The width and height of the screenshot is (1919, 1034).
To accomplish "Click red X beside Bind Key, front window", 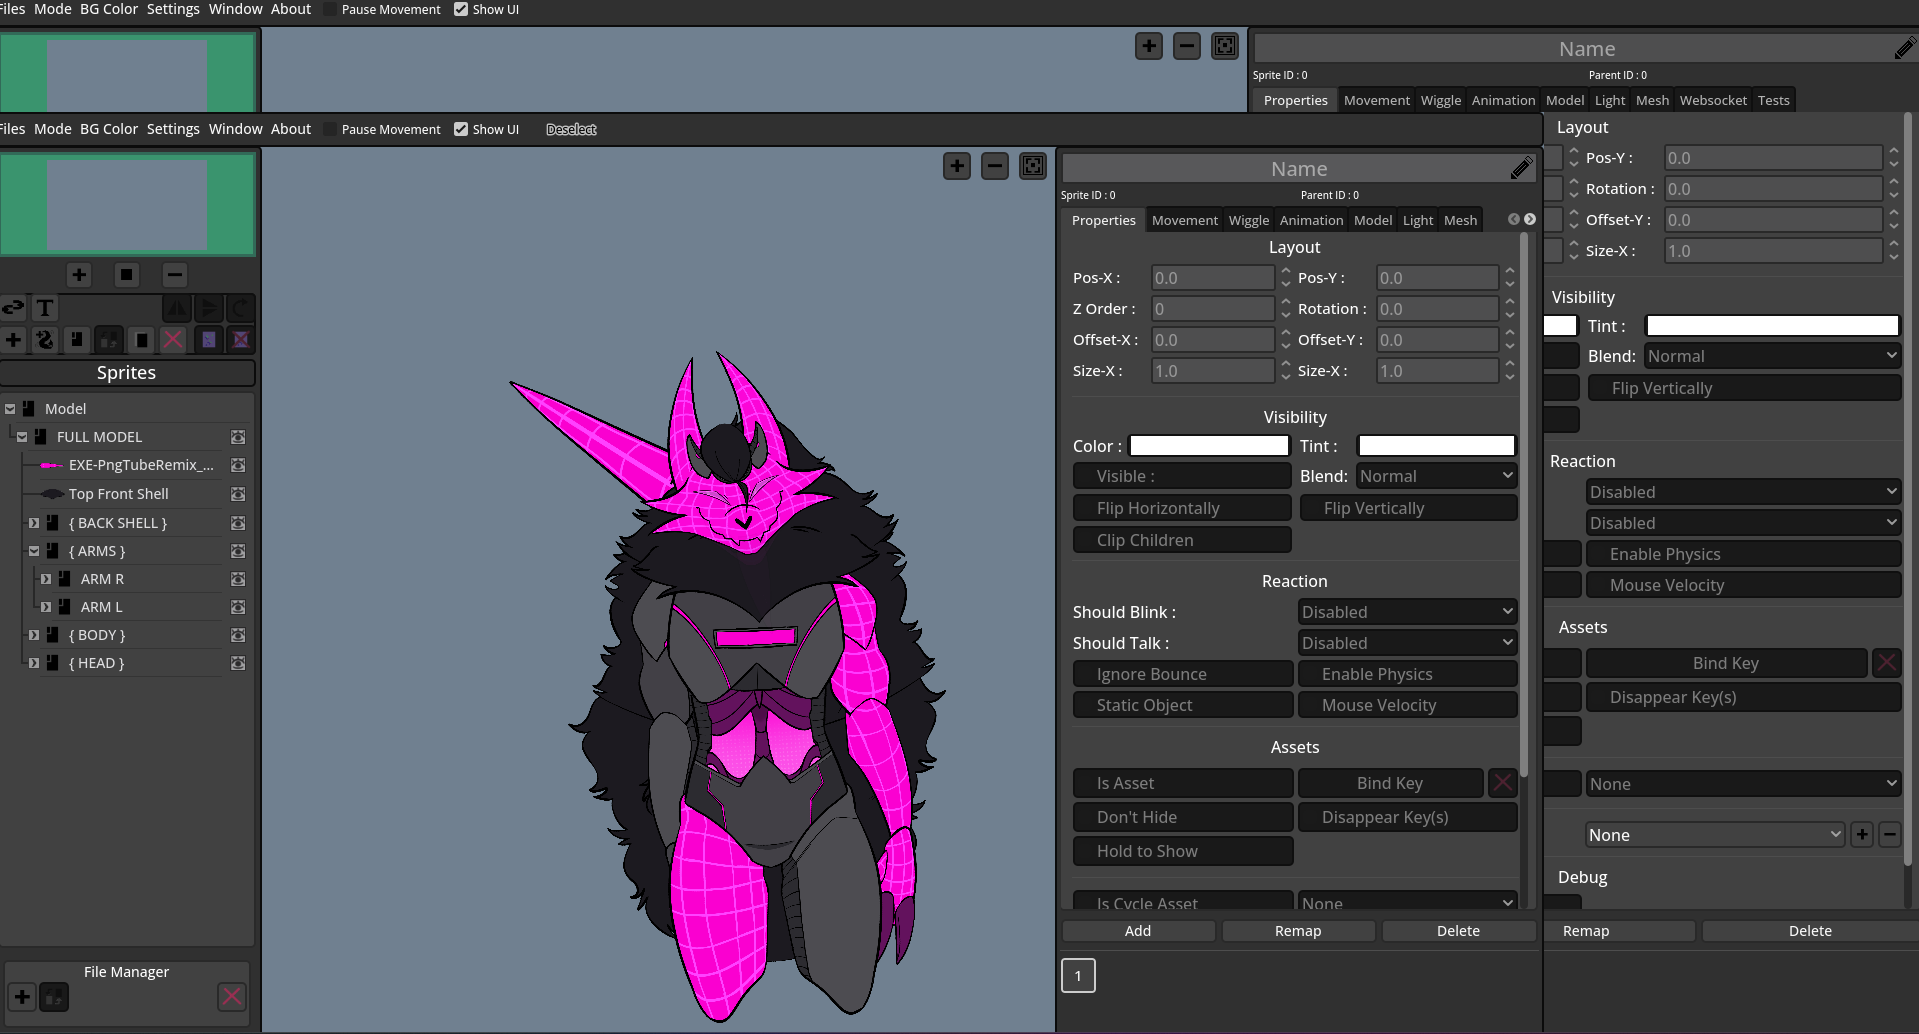I will coord(1503,783).
